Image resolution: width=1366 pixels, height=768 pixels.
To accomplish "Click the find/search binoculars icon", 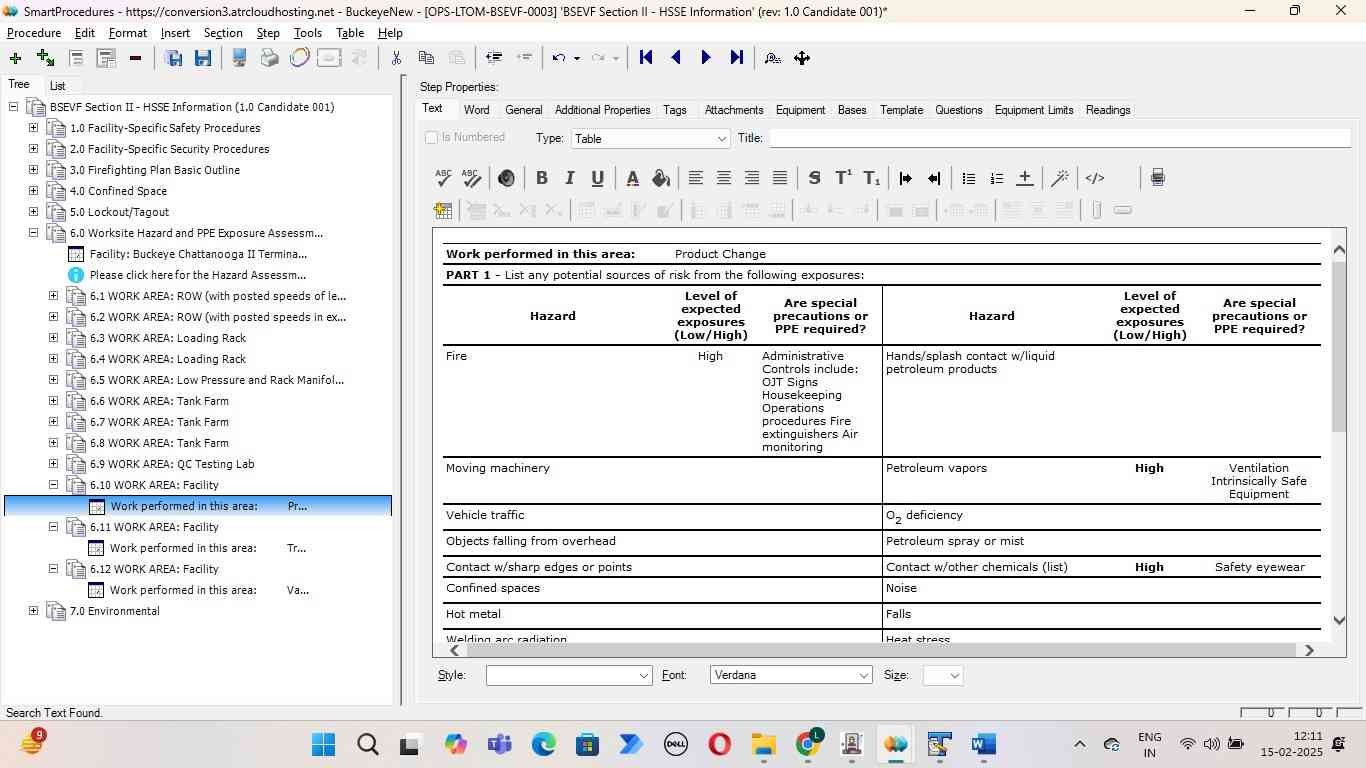I will pyautogui.click(x=772, y=58).
